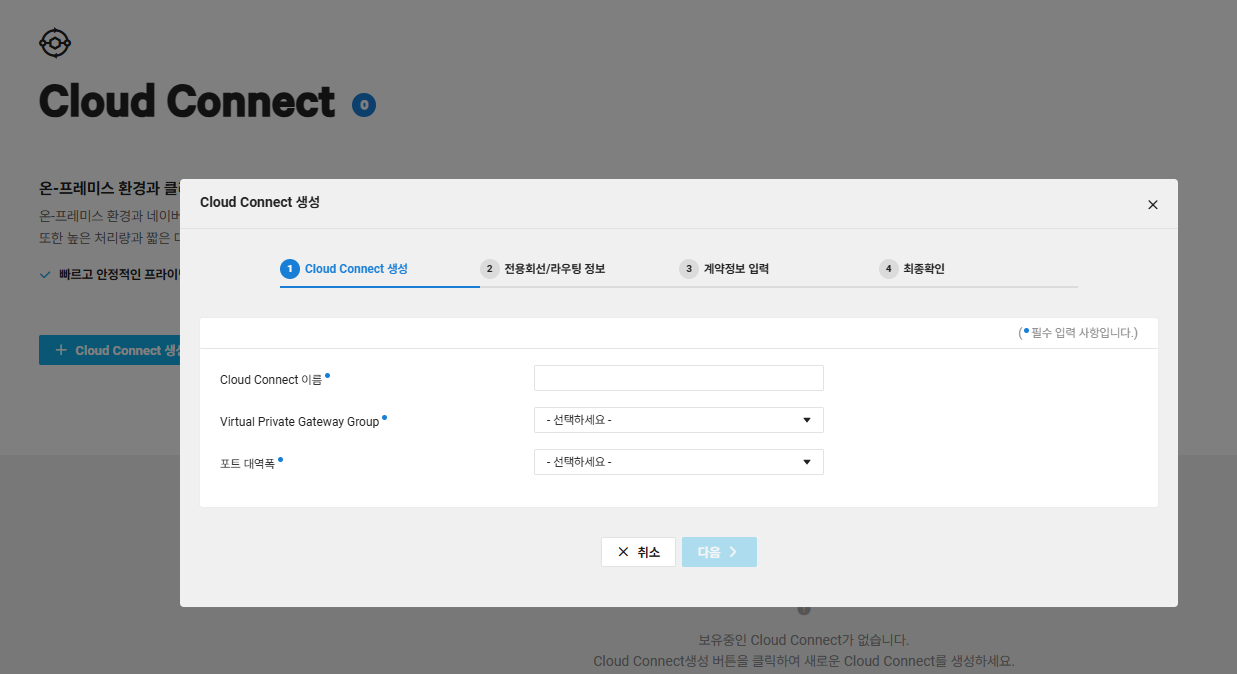Click the blue count badge showing 0
The image size is (1237, 674).
[x=364, y=104]
